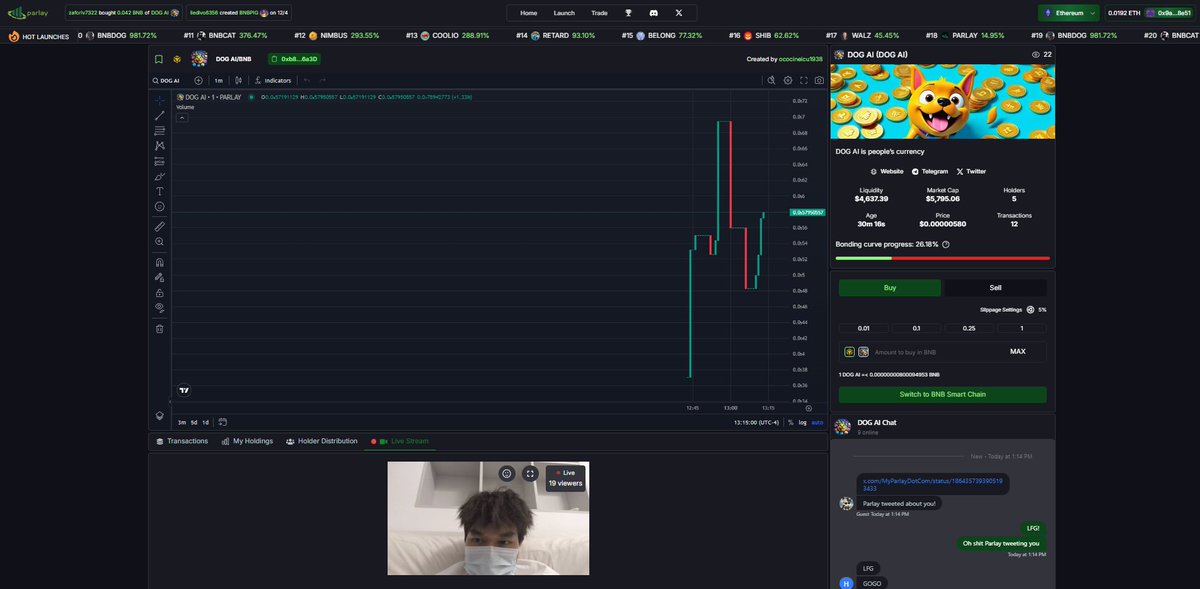The width and height of the screenshot is (1200, 589).
Task: Open the chart timezone menu showing UTC-4
Action: coord(757,422)
